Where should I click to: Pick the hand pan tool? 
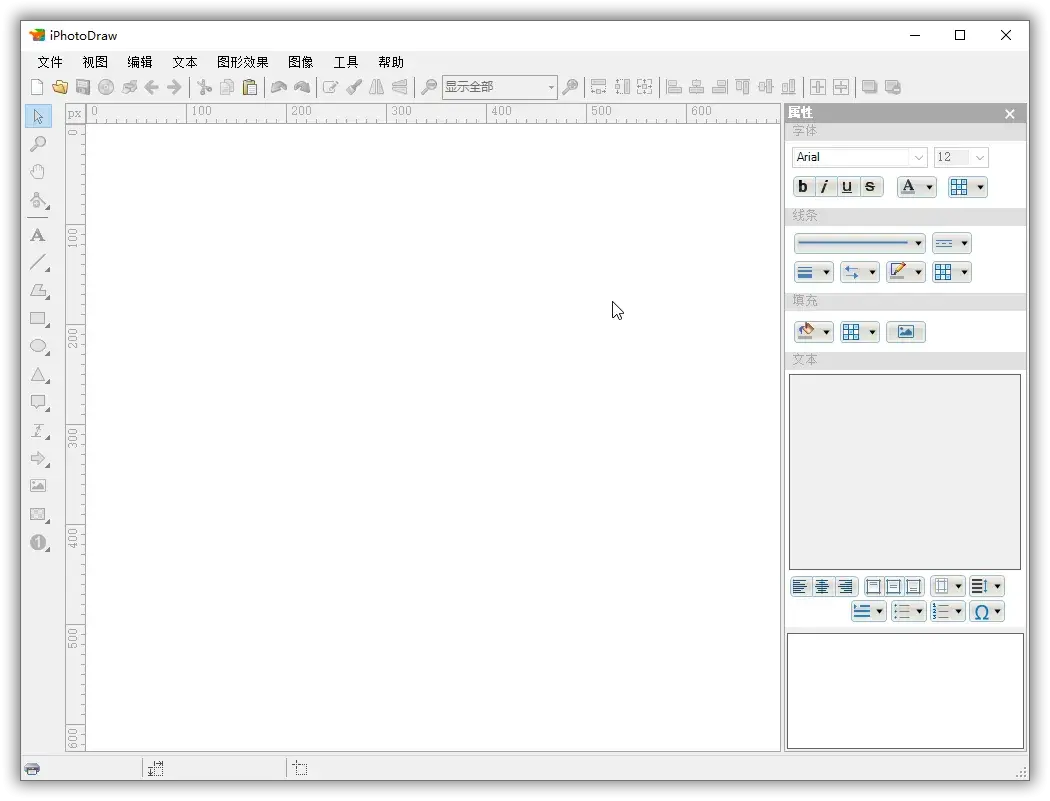(x=38, y=172)
